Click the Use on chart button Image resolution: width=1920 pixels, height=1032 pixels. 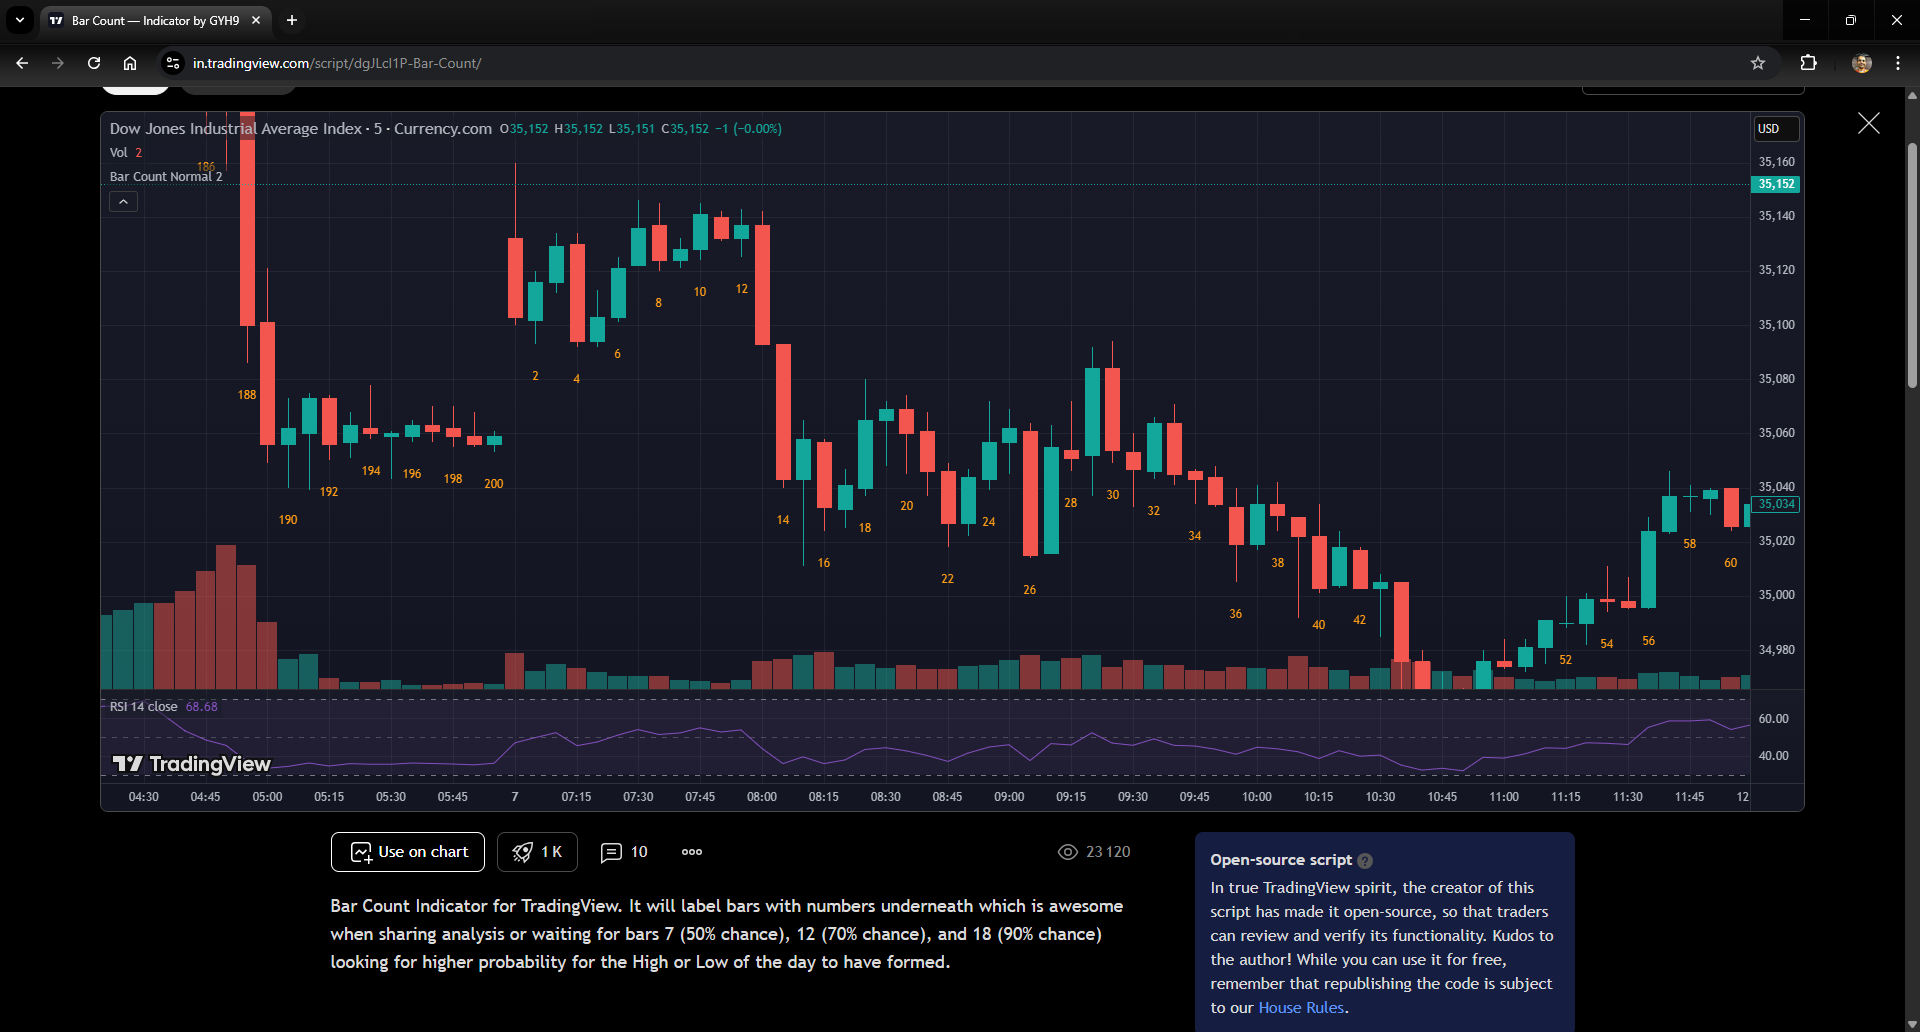click(x=408, y=852)
